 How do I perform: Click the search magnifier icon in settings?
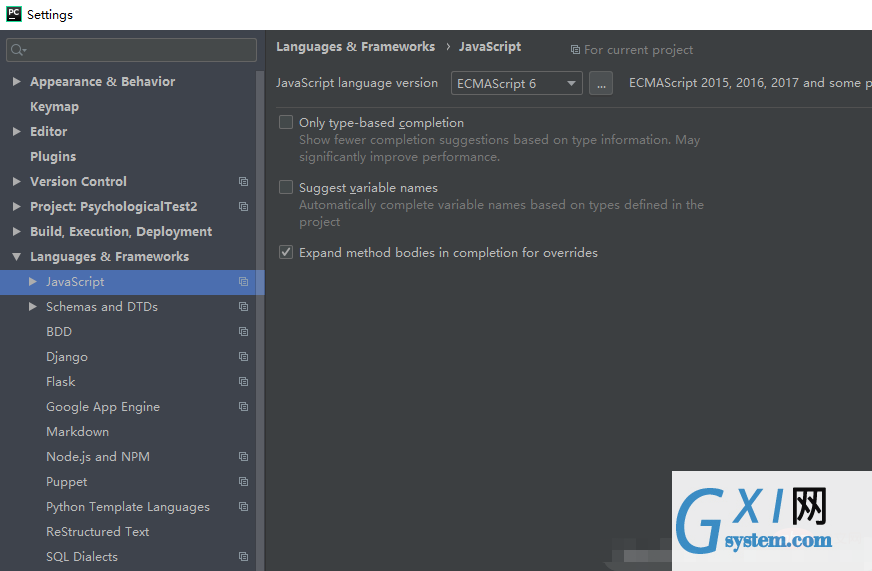pos(18,50)
